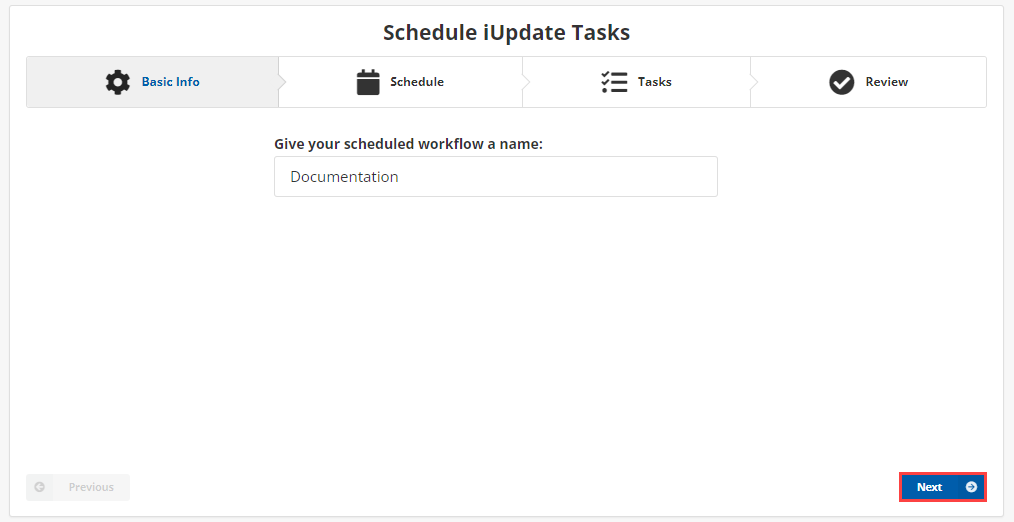This screenshot has height=522, width=1014.
Task: Switch to the Schedule step label
Action: (x=417, y=82)
